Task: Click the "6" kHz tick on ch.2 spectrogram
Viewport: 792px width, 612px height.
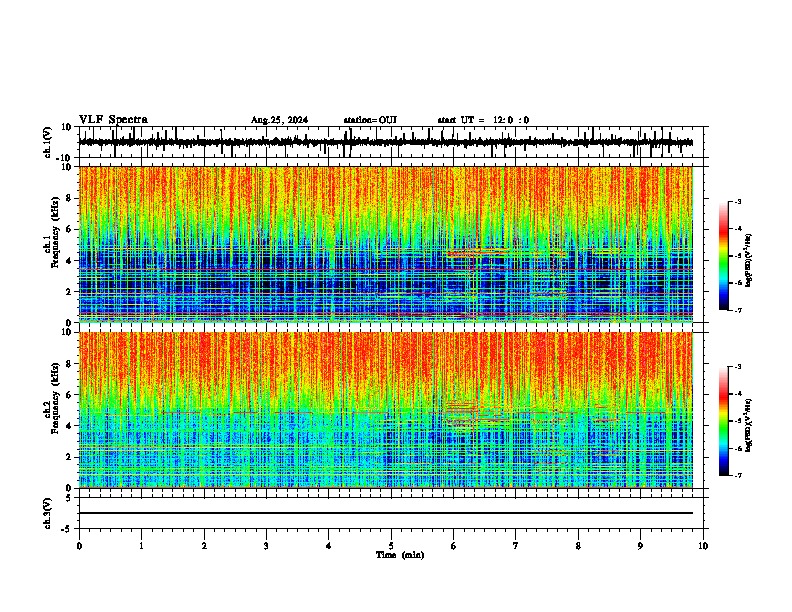Action: coord(70,395)
